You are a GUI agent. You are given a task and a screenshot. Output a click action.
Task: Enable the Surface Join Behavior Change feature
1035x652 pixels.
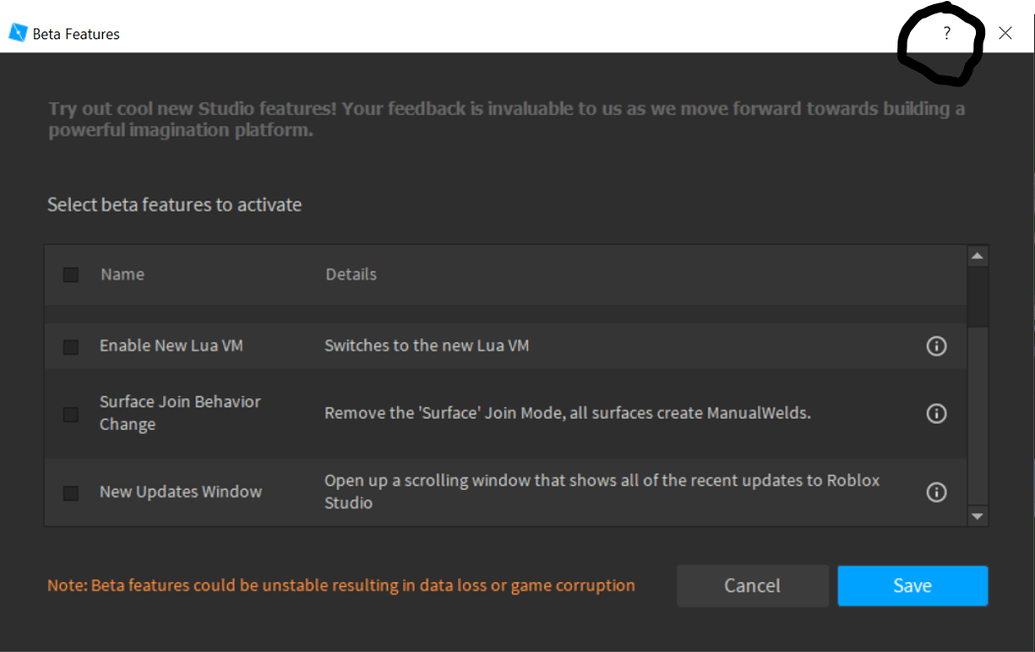point(70,413)
